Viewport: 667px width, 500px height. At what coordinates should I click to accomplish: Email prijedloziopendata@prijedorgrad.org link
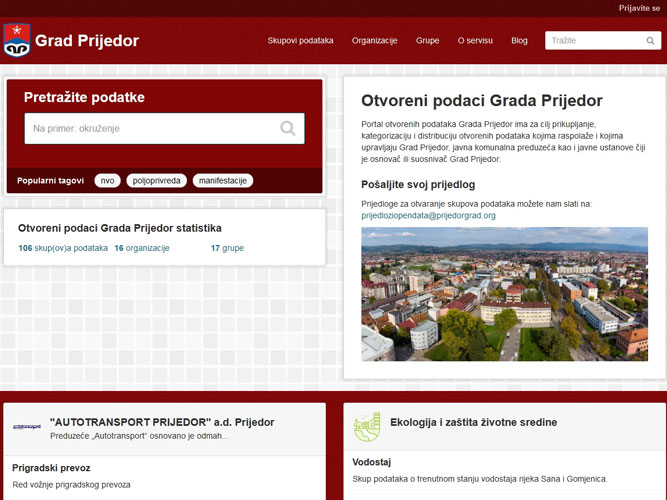tap(428, 215)
